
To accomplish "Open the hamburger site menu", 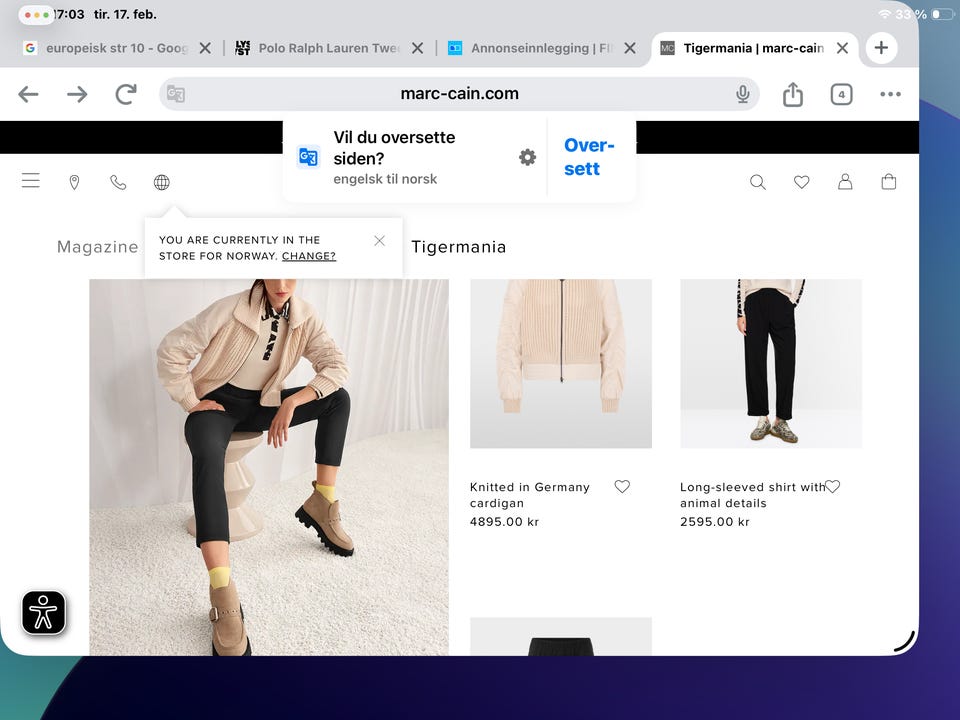I will click(x=31, y=181).
